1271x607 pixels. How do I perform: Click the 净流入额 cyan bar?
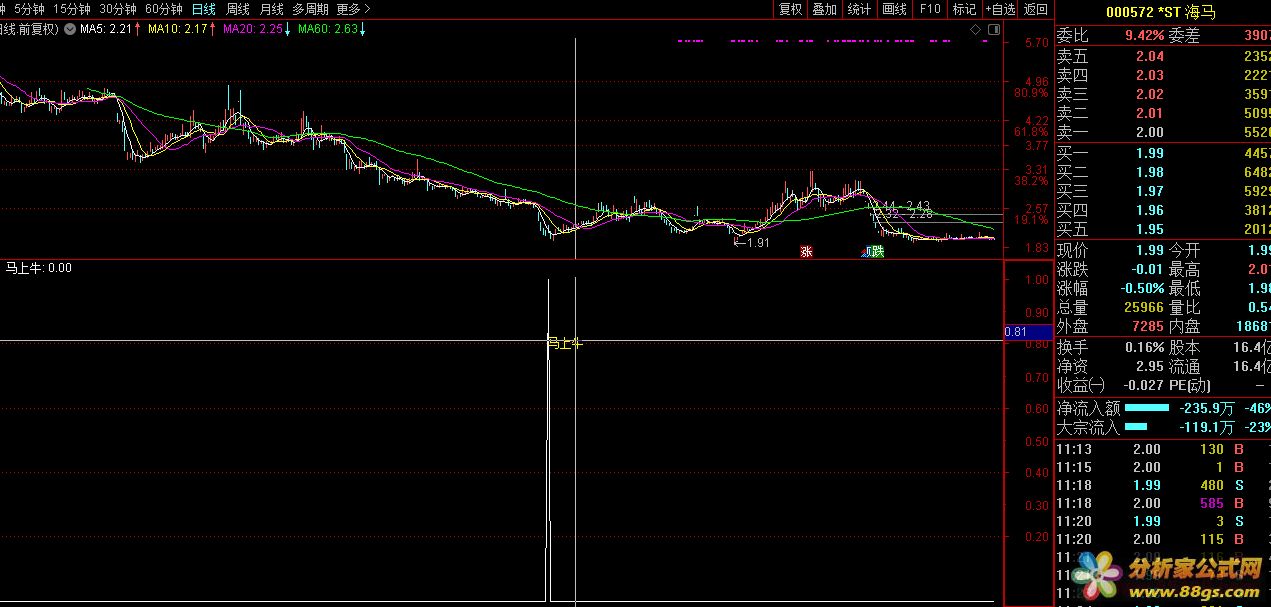click(1147, 408)
